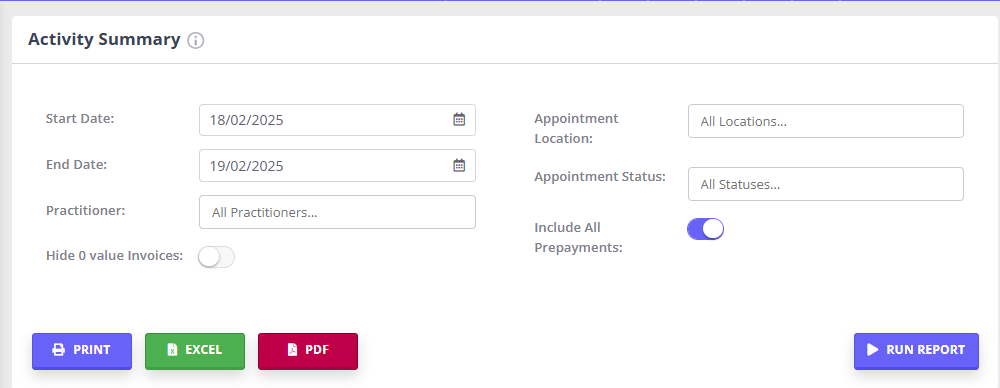
Task: Open the All Practitioners dropdown
Action: click(337, 212)
